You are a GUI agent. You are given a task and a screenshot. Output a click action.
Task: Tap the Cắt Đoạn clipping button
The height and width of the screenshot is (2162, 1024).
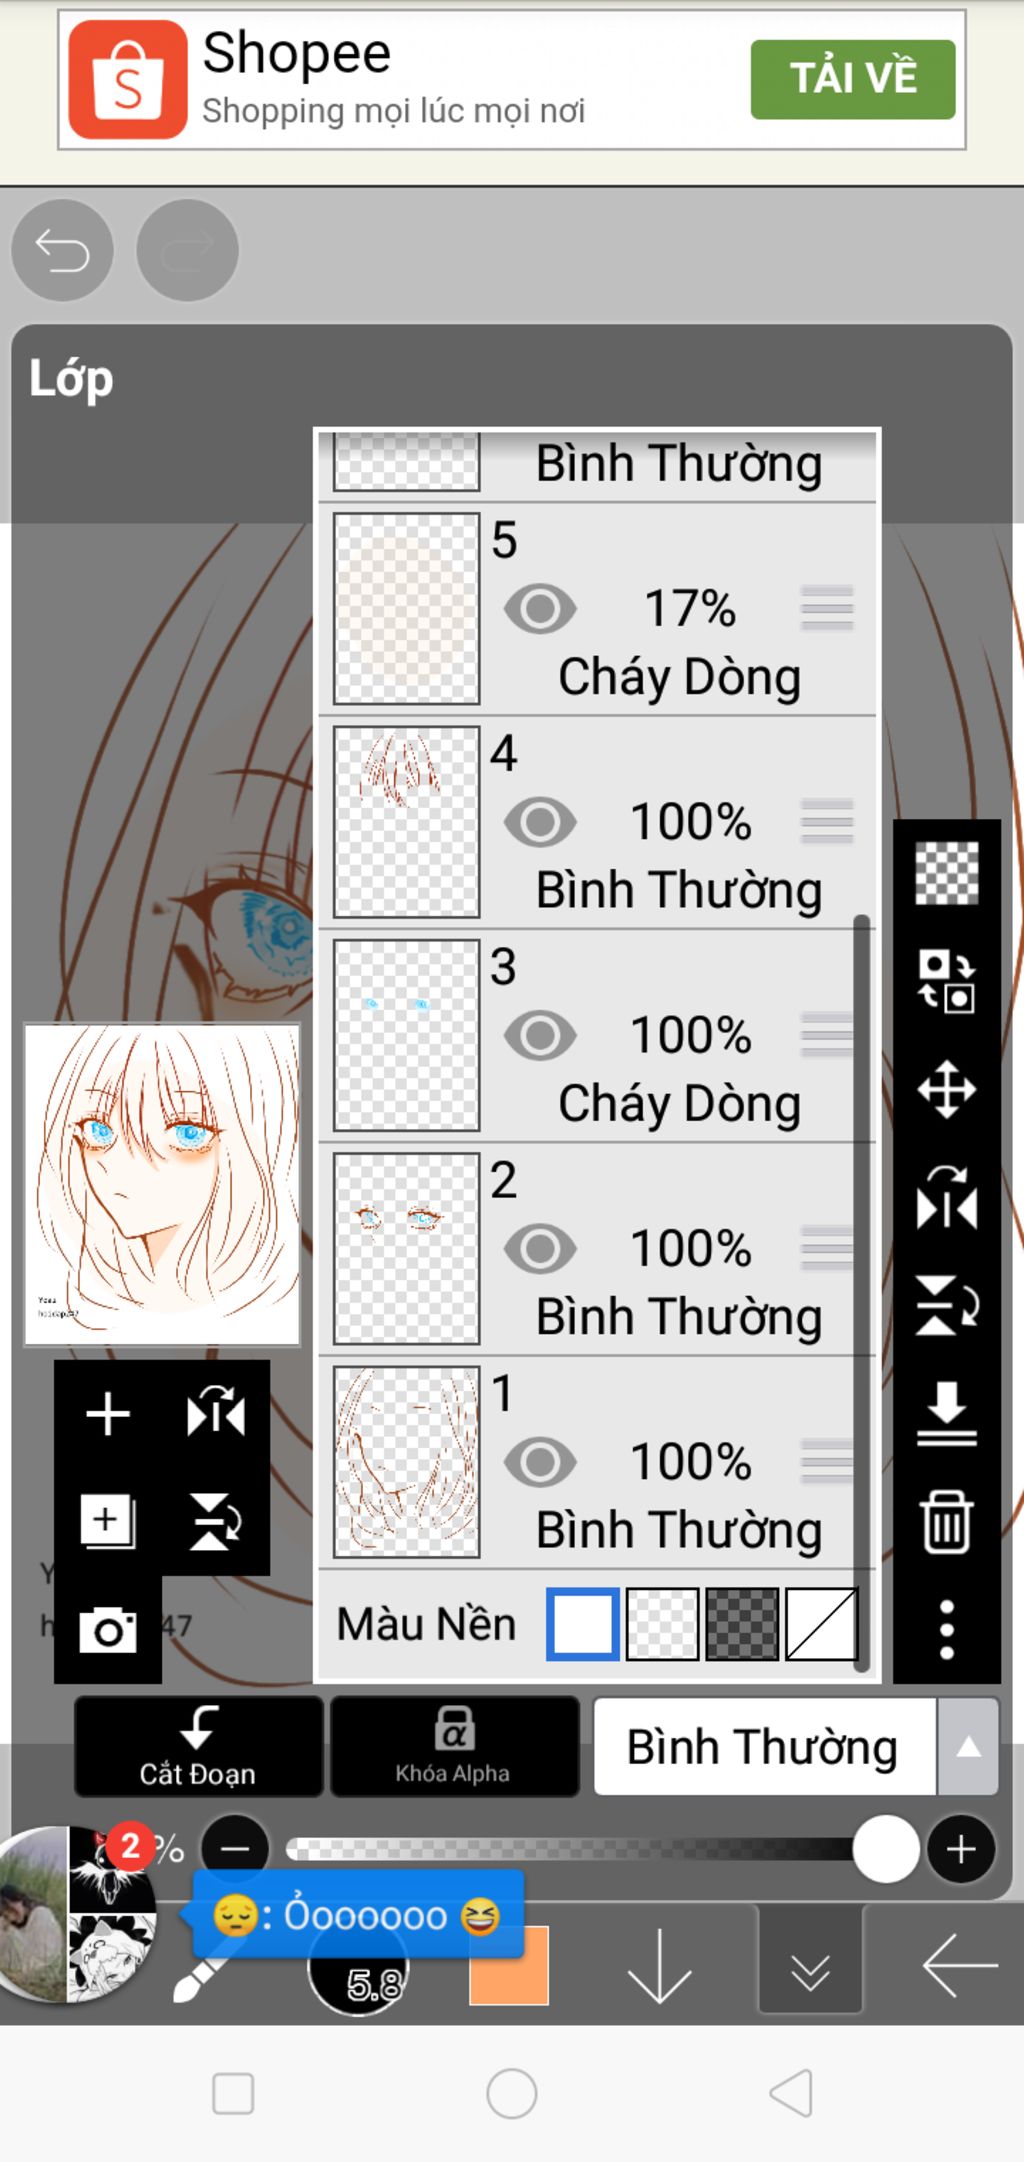(198, 1746)
